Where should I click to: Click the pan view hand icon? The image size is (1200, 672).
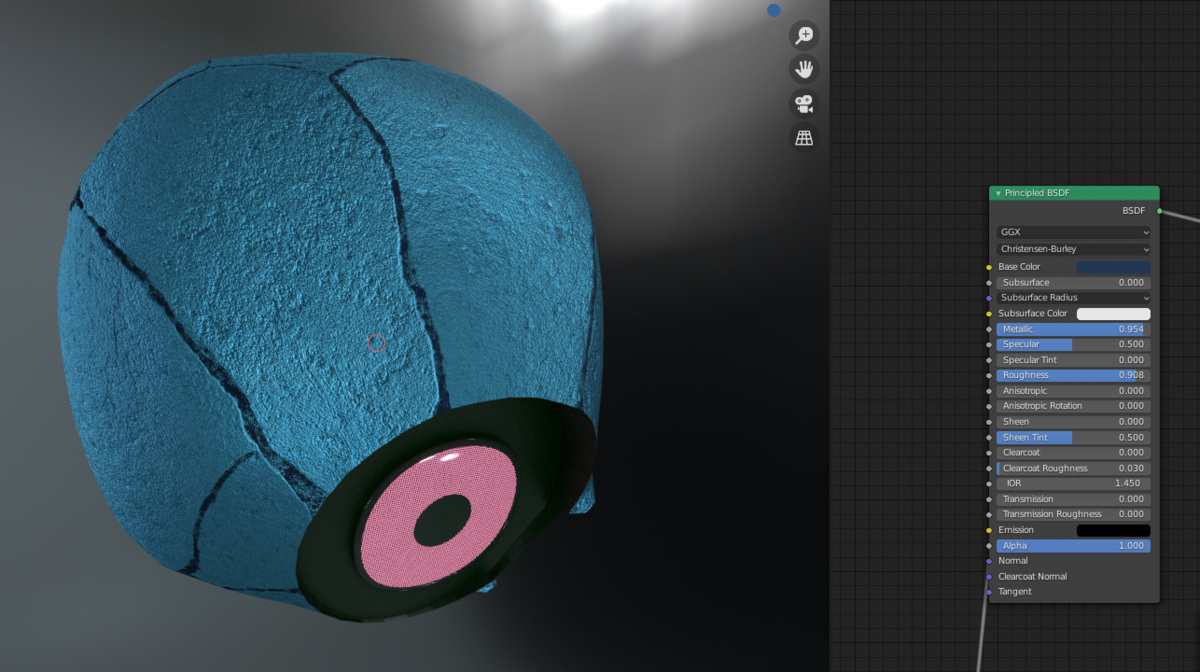point(804,69)
